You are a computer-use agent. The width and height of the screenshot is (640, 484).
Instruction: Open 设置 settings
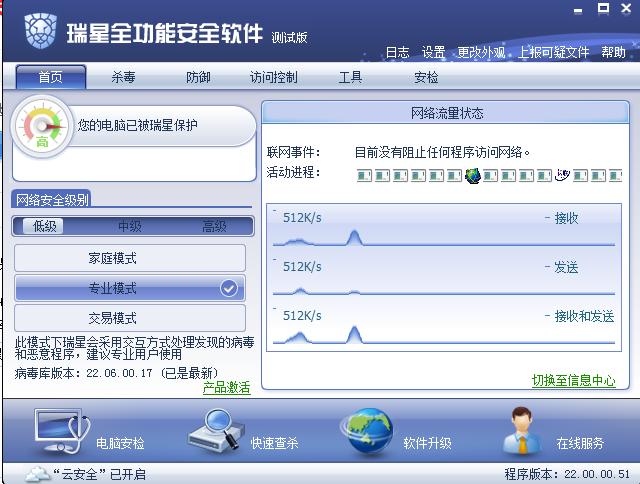point(433,52)
